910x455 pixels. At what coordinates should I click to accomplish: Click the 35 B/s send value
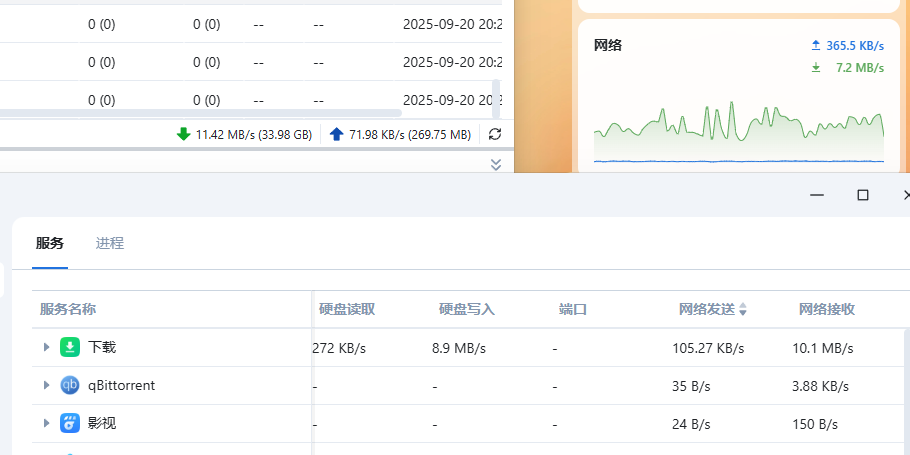pyautogui.click(x=691, y=386)
